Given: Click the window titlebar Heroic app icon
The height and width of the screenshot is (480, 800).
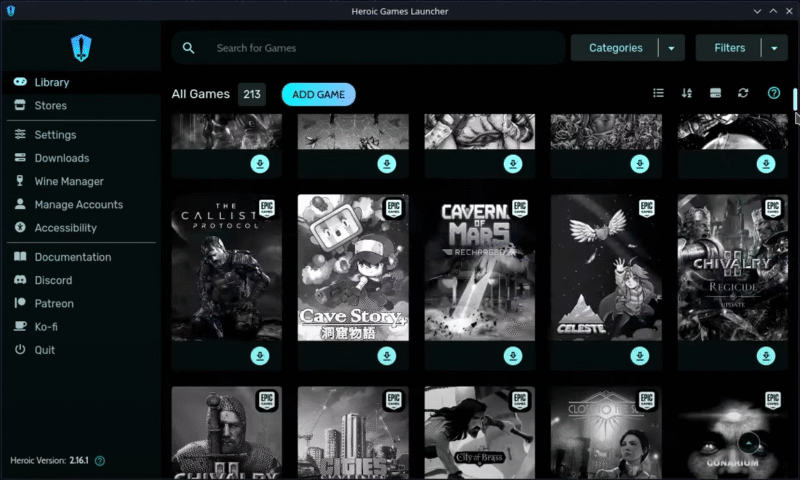Looking at the screenshot, I should [x=11, y=11].
